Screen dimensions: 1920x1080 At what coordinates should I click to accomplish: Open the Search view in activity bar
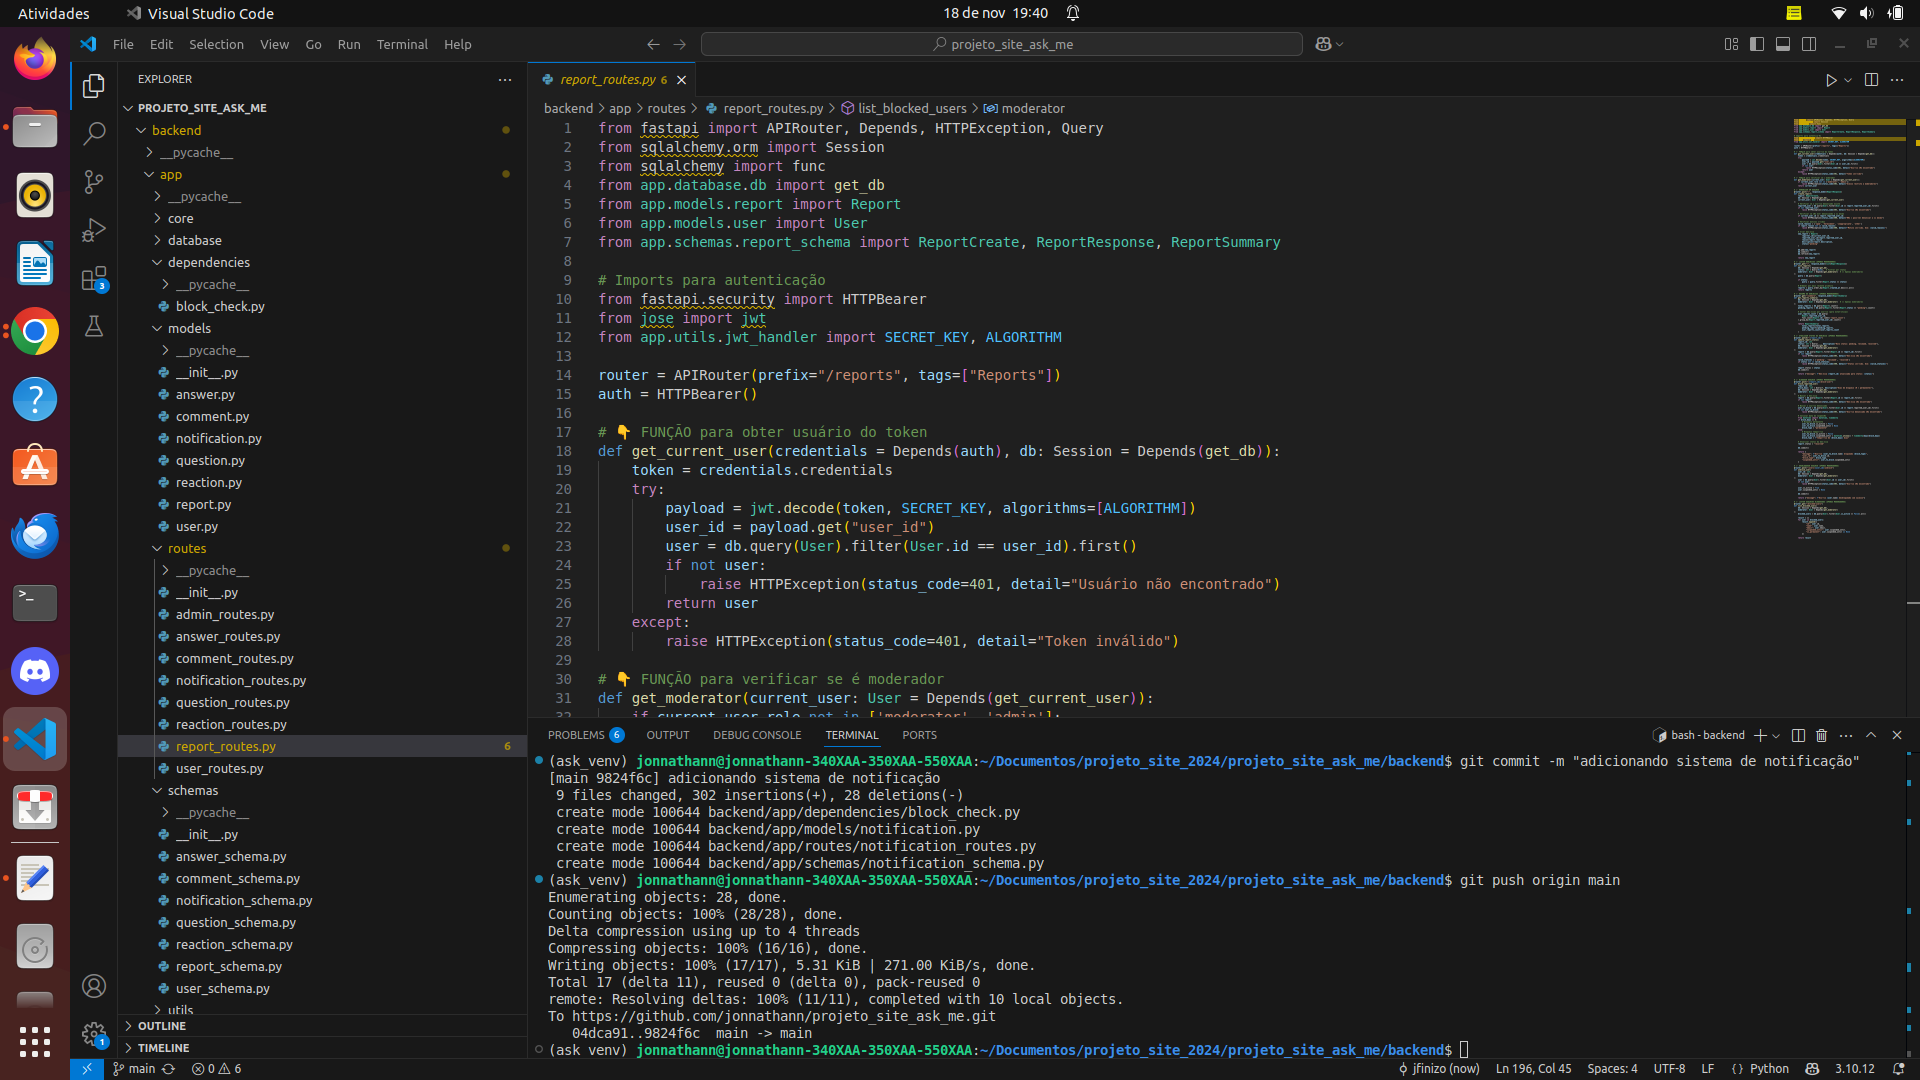[x=94, y=133]
